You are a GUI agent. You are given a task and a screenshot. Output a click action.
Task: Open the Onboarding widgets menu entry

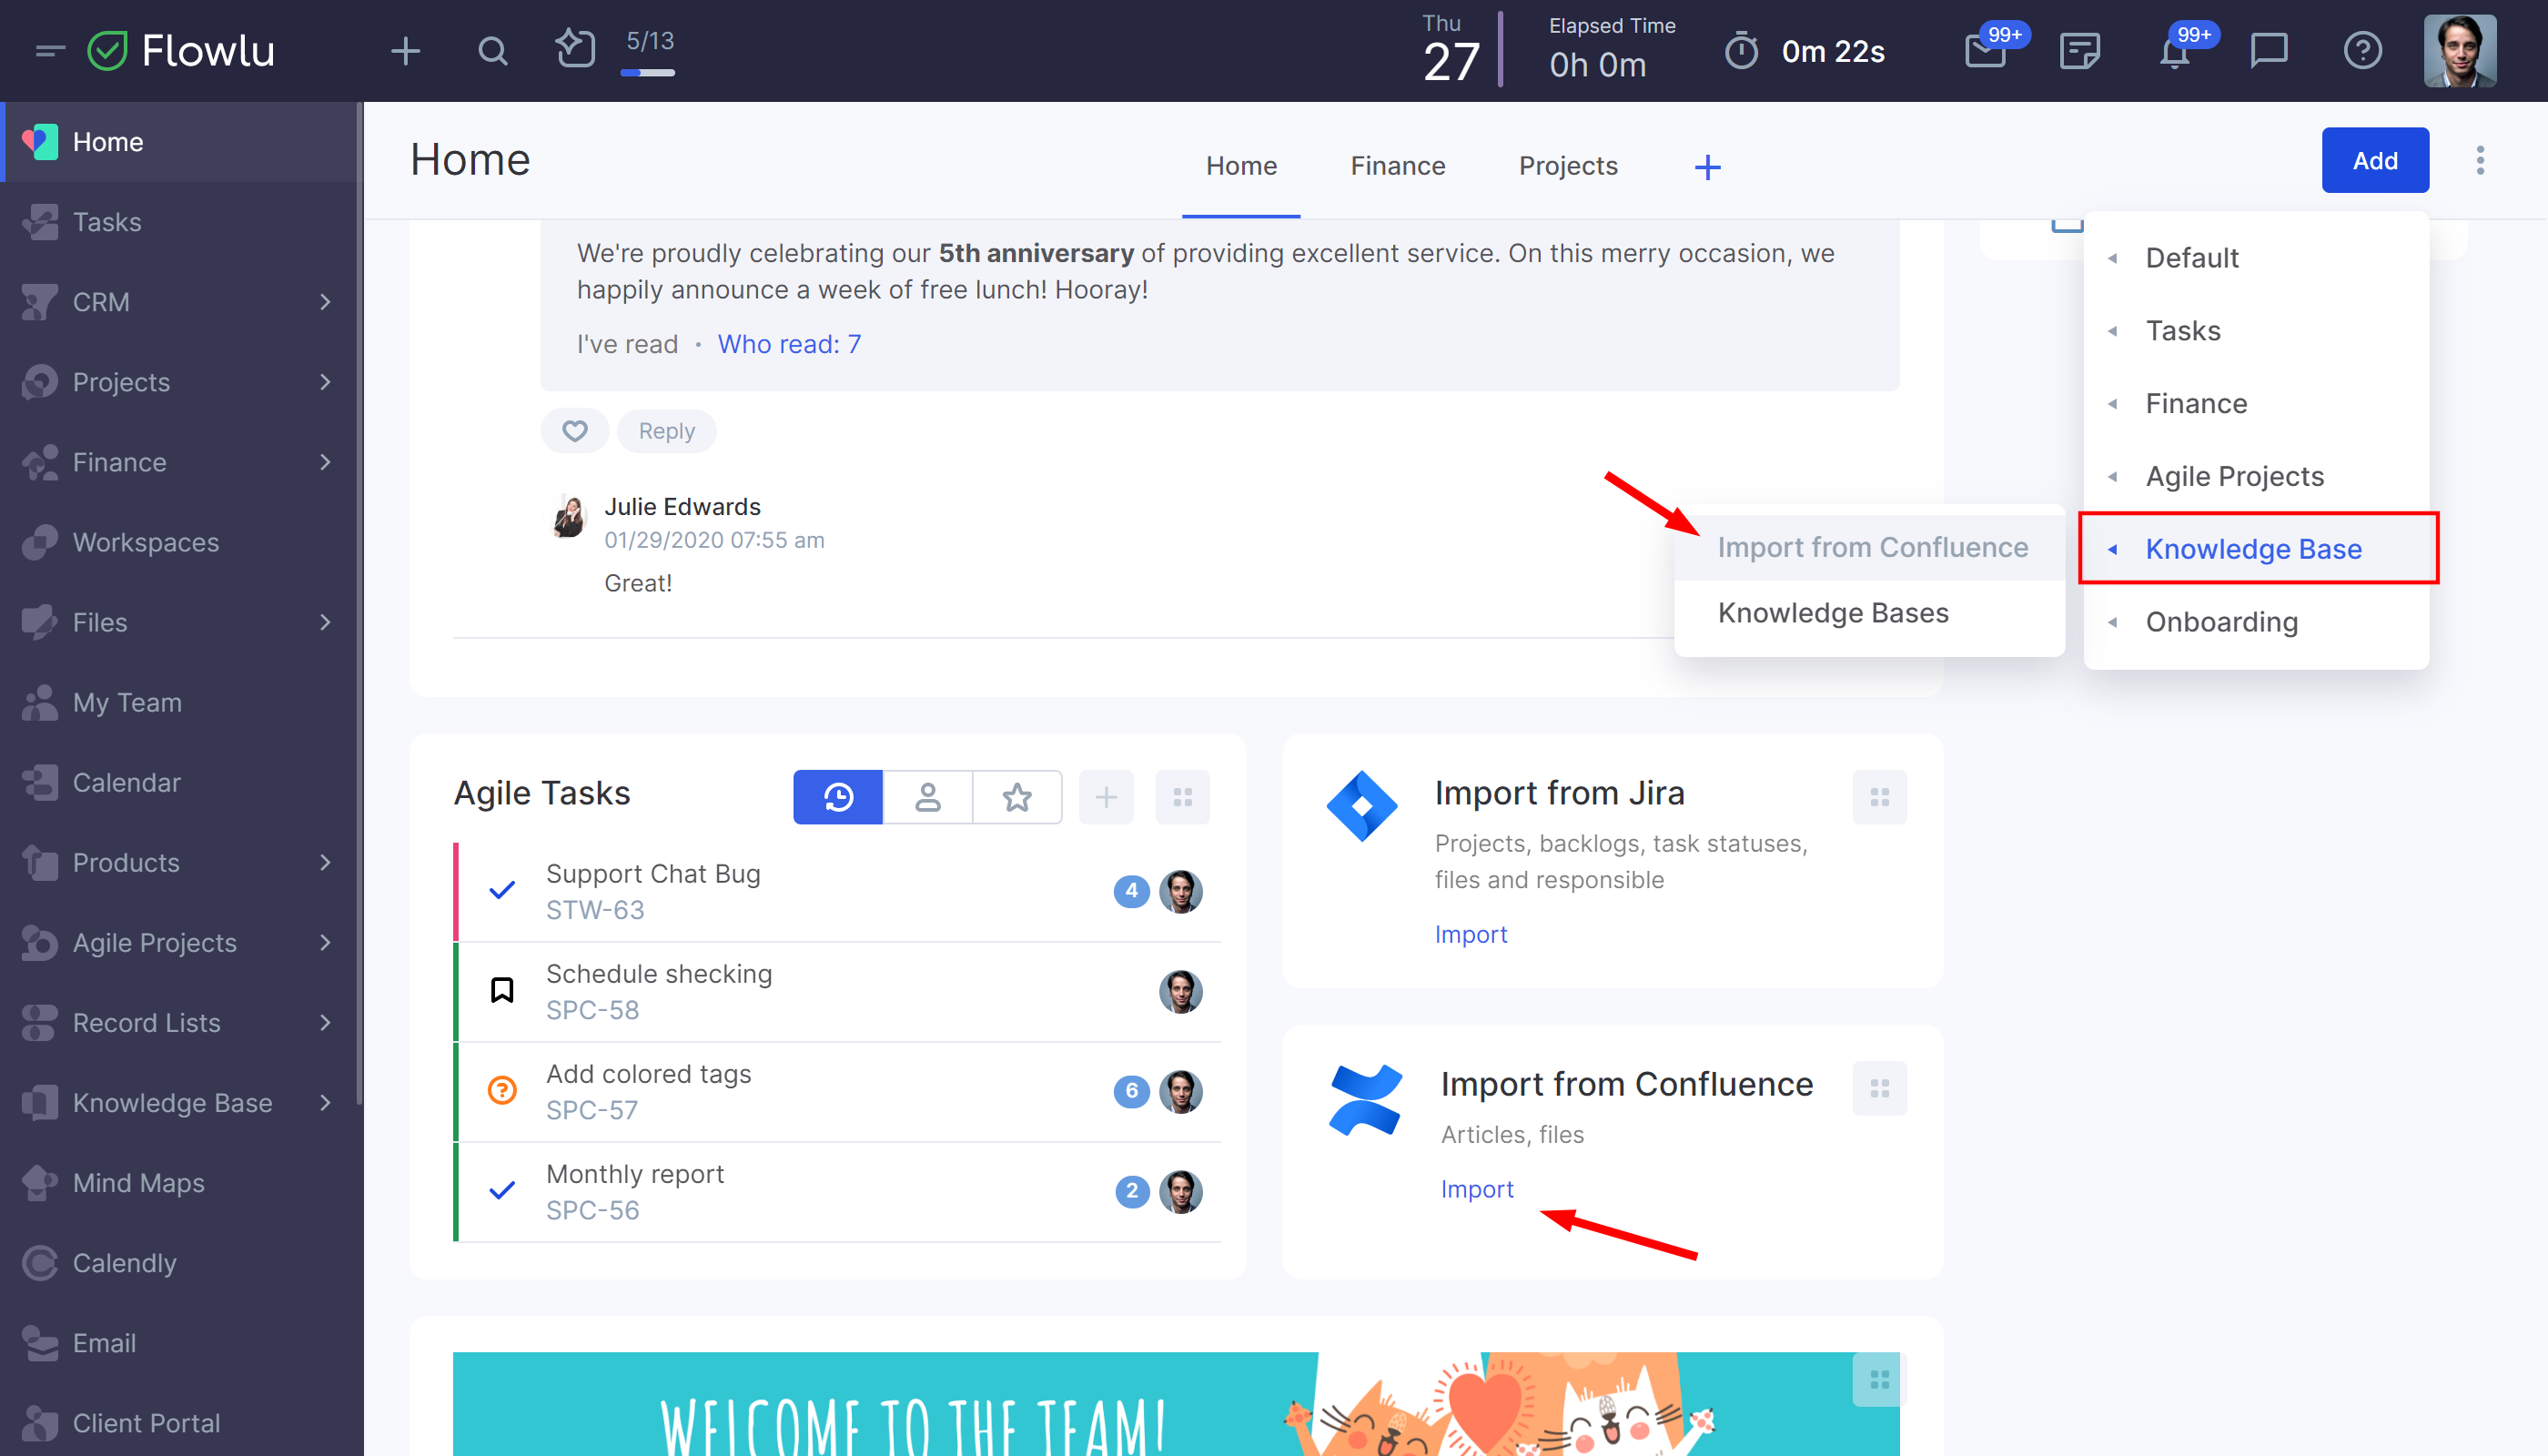[x=2256, y=622]
